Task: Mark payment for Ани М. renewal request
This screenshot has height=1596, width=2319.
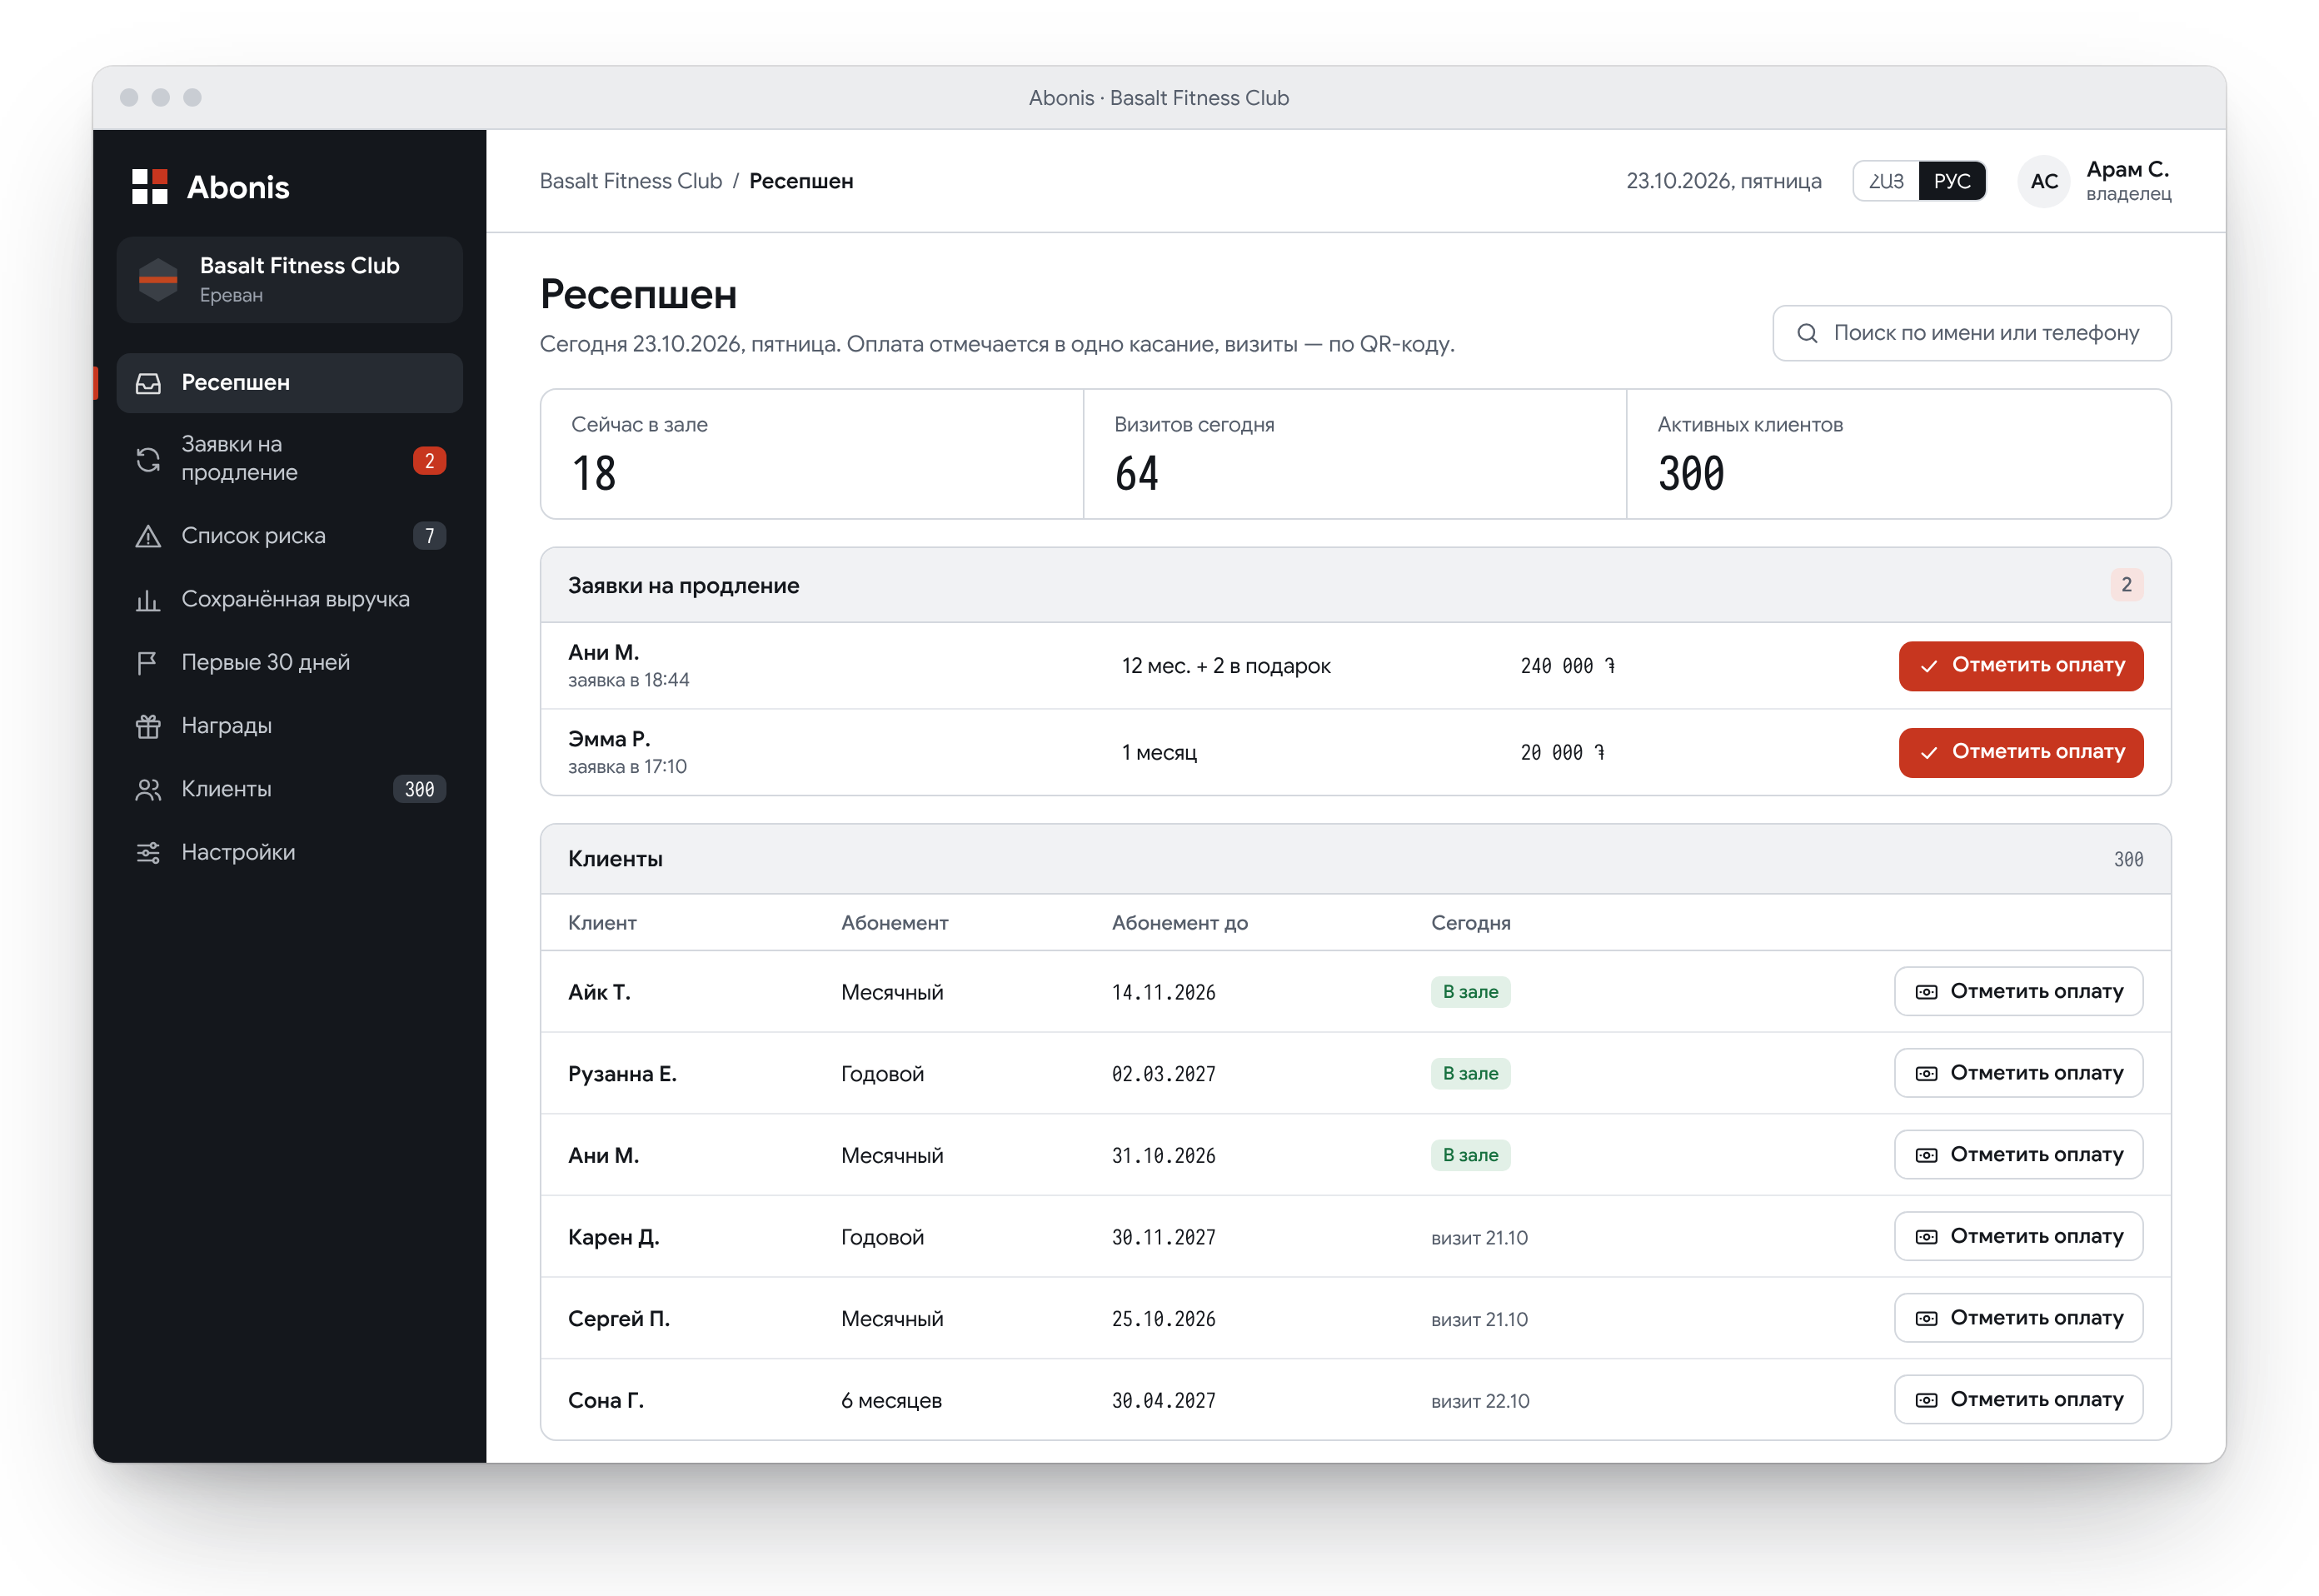Action: [x=2020, y=666]
